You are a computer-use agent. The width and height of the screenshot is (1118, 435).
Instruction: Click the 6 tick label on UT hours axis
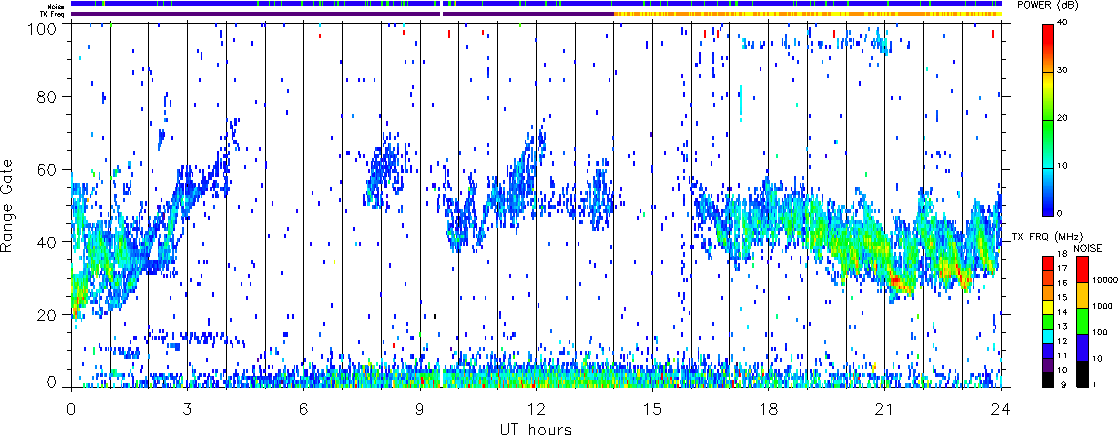pyautogui.click(x=304, y=409)
